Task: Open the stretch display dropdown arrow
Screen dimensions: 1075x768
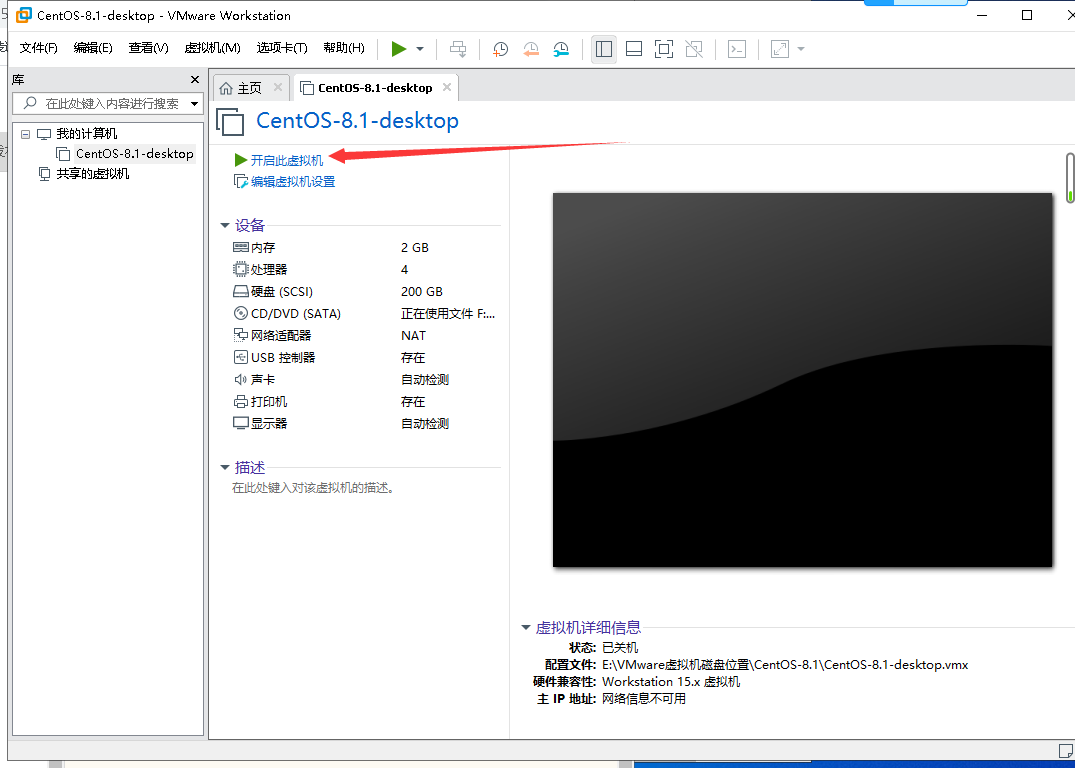Action: [800, 49]
